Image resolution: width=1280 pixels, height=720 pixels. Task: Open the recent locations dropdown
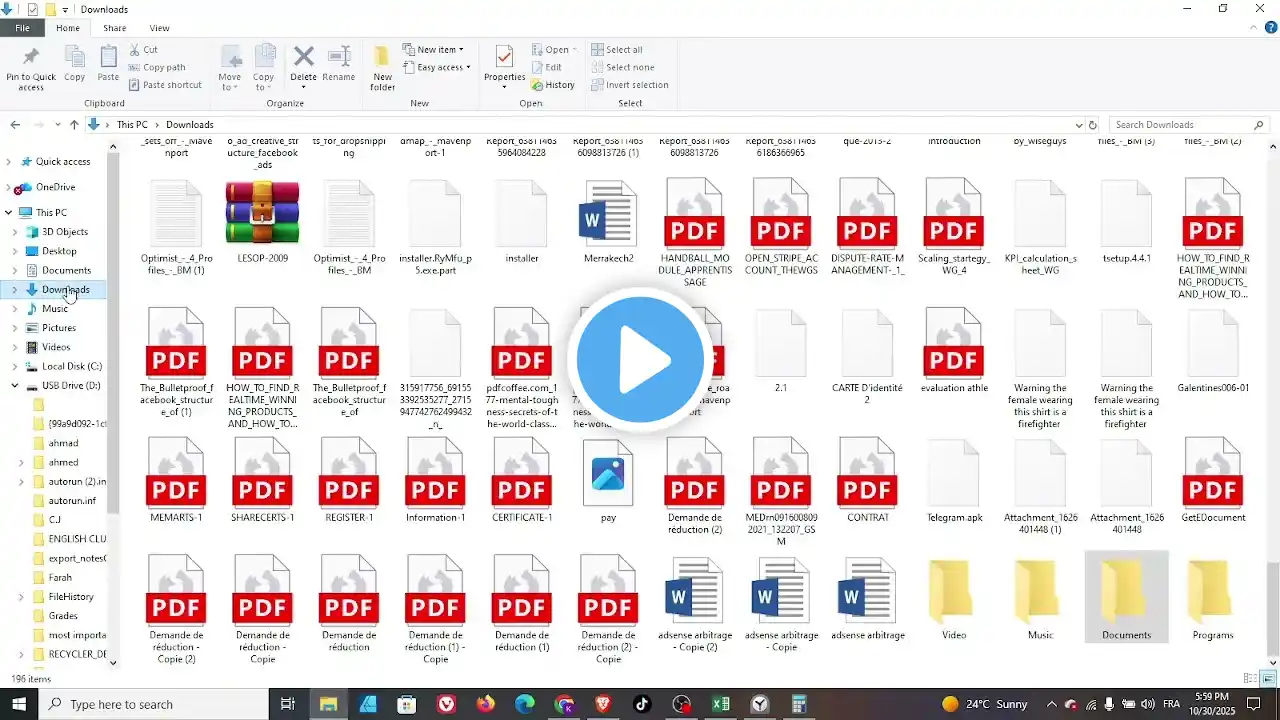57,125
